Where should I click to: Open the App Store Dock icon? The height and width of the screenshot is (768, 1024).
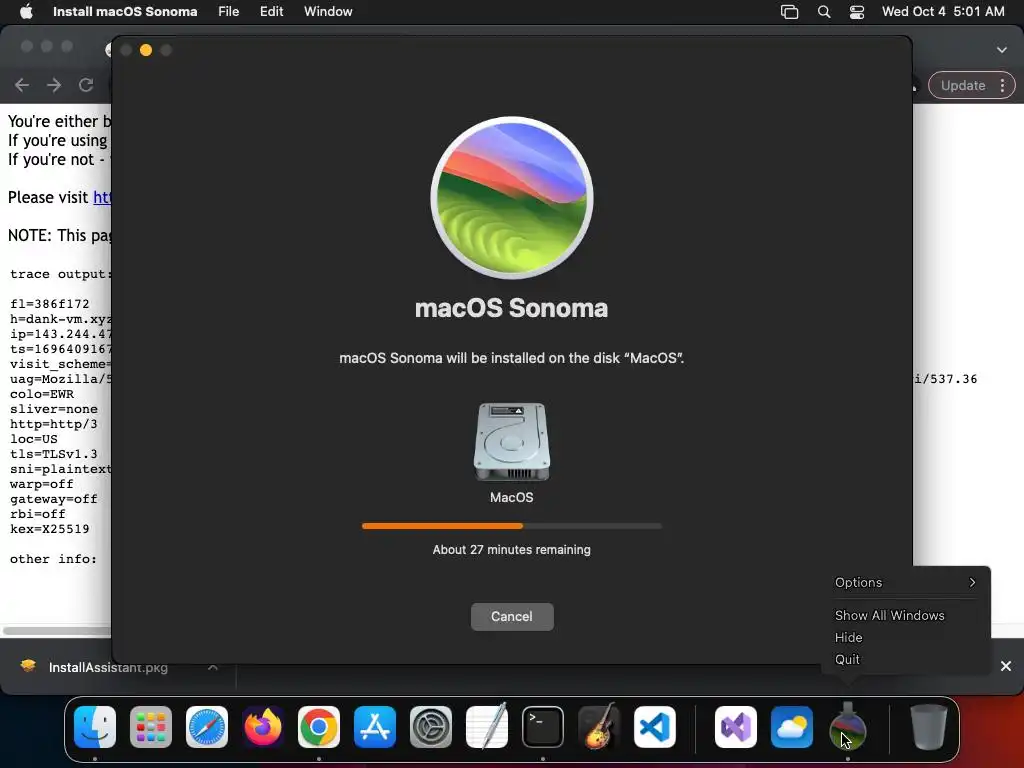tap(375, 727)
